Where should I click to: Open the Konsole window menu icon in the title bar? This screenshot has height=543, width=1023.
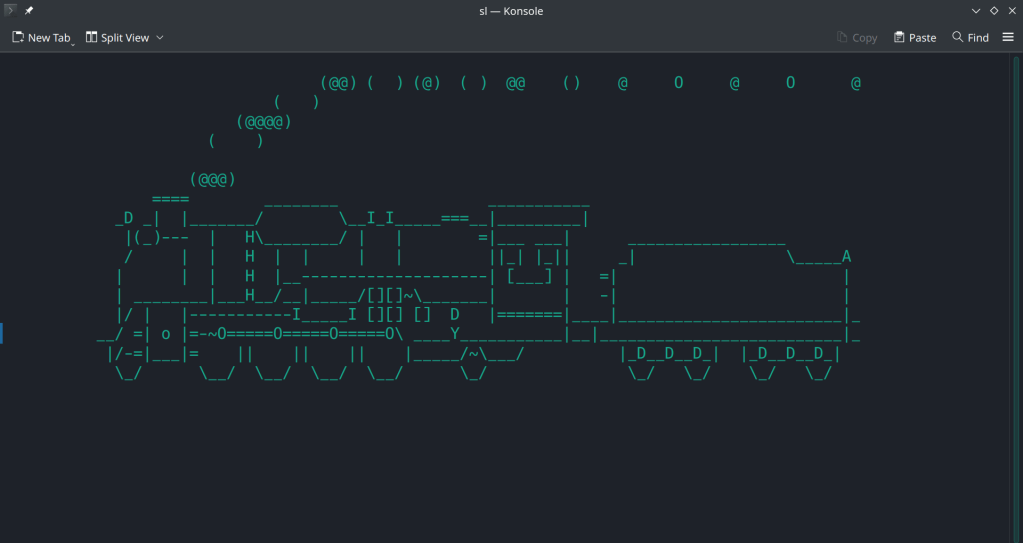10,10
